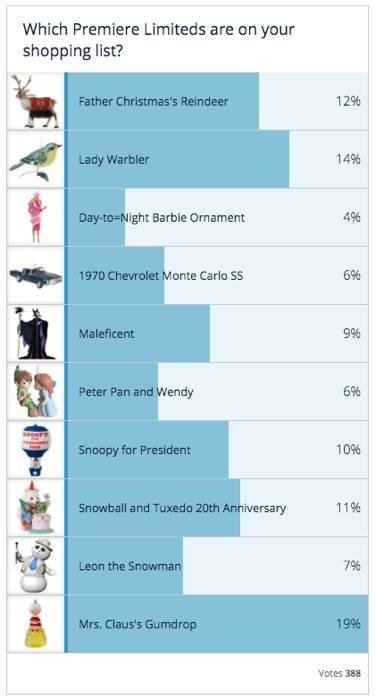Select the Snoopy balloon ornament image

pos(36,450)
